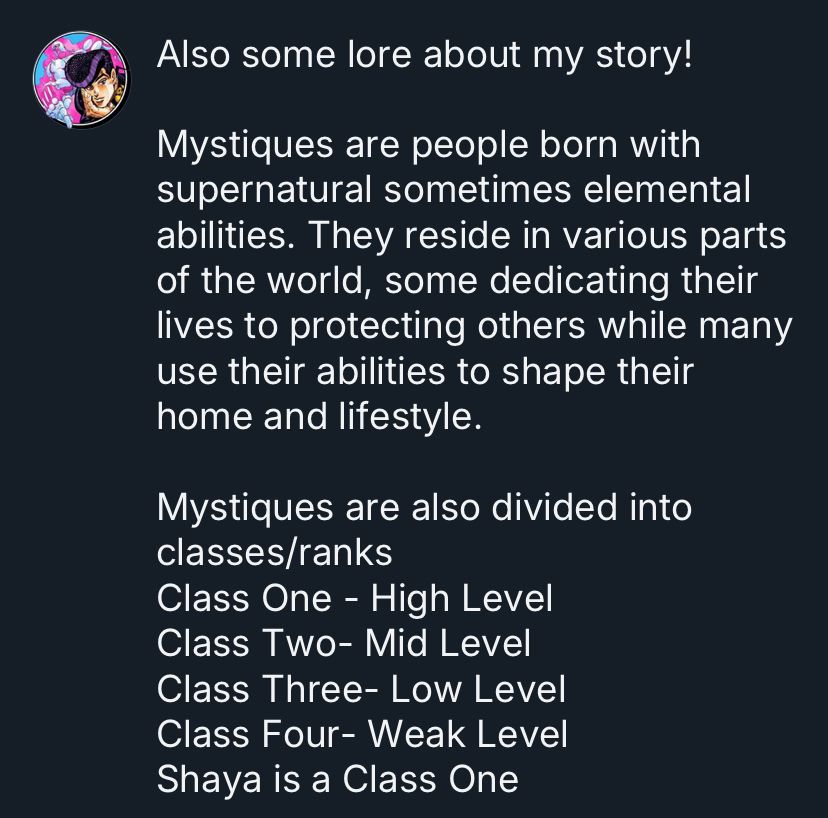Select the word "story!" in the opening line
Image resolution: width=828 pixels, height=818 pixels.
(644, 56)
